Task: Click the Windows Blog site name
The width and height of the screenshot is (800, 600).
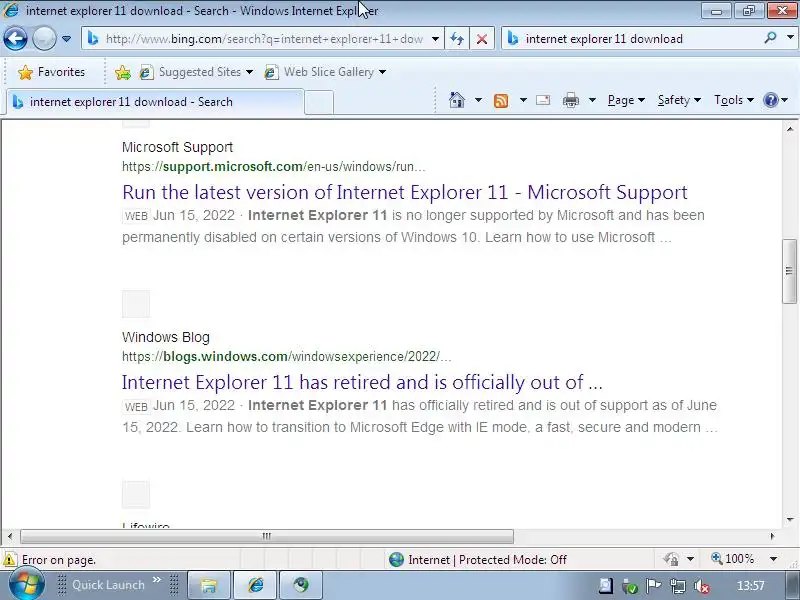Action: coord(166,337)
